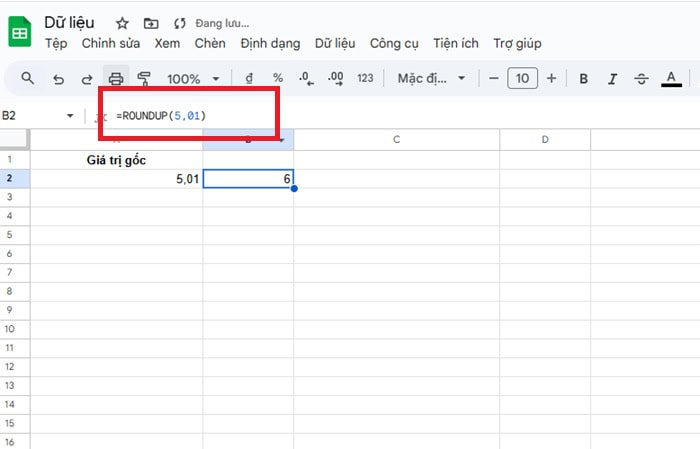Image resolution: width=700 pixels, height=449 pixels.
Task: Open the Trợ giúp menu
Action: pyautogui.click(x=517, y=44)
